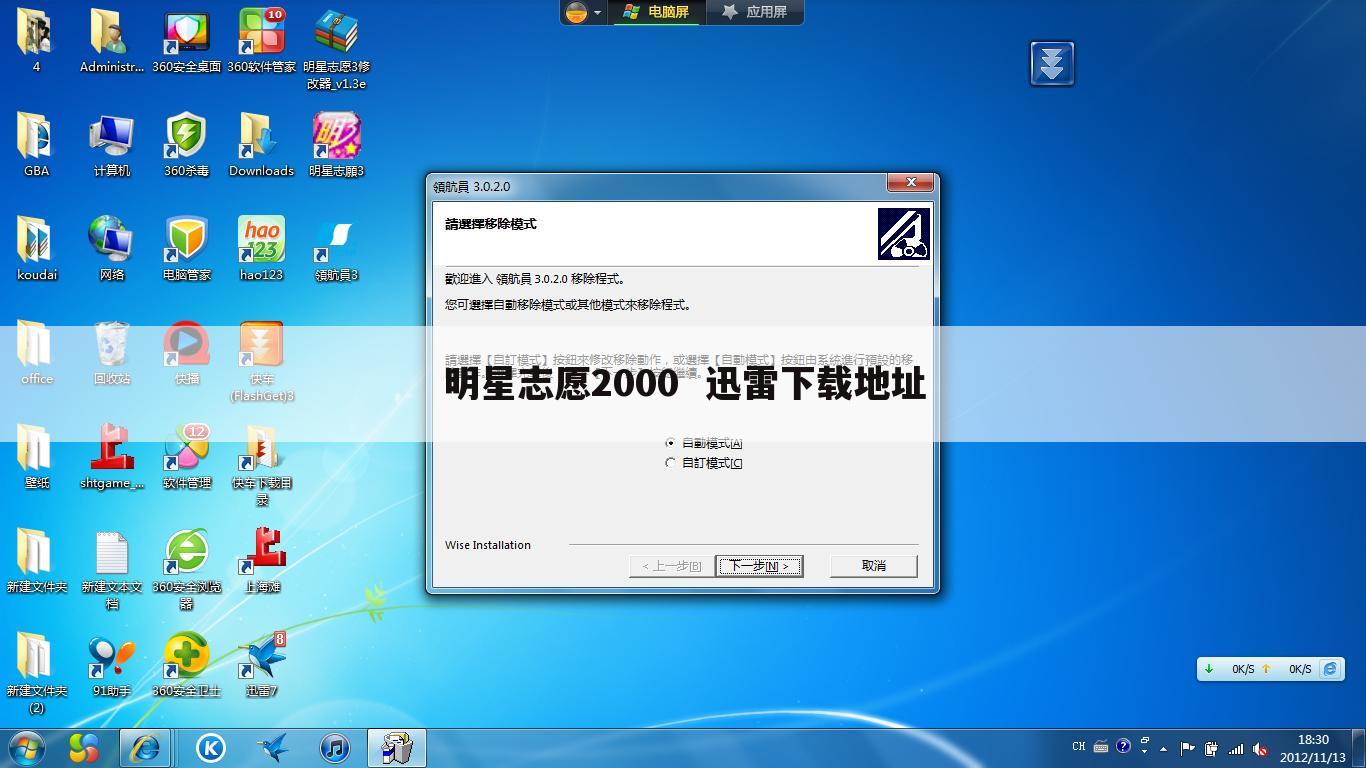Open iTunes from the taskbar
This screenshot has height=768, width=1366.
click(x=335, y=748)
